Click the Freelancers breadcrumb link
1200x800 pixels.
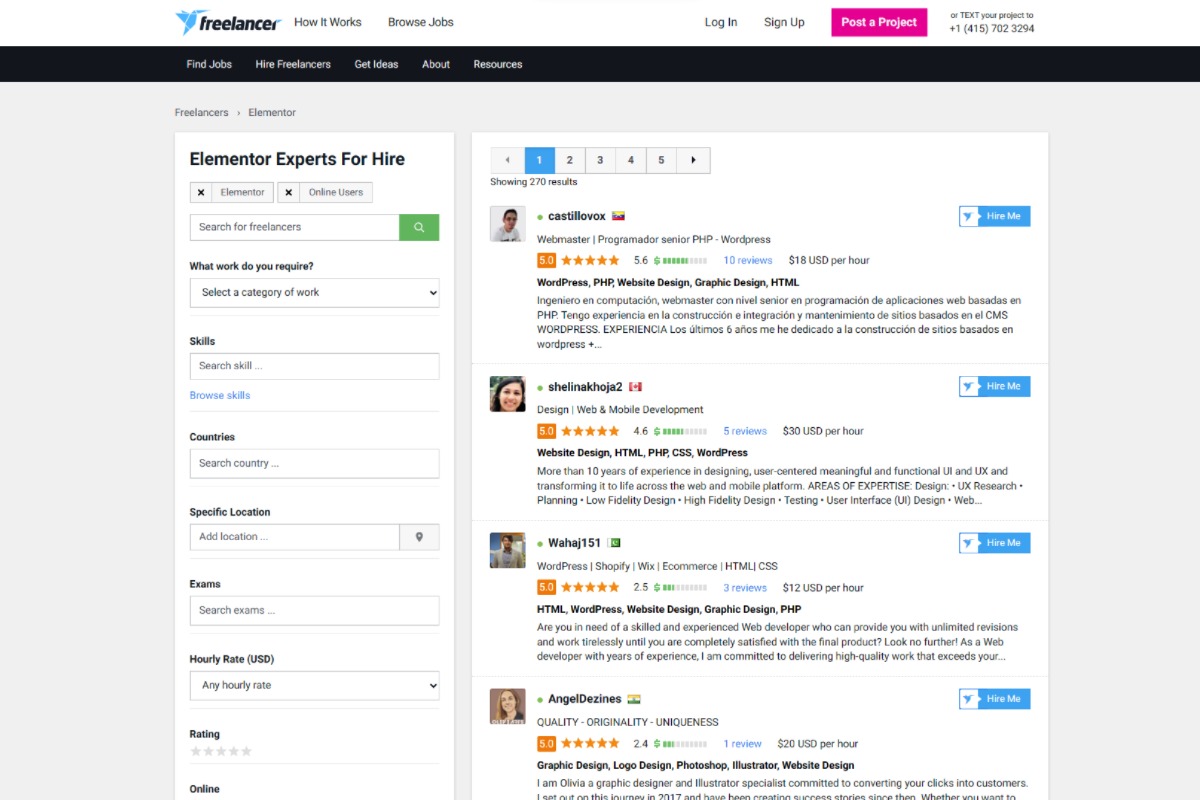[x=201, y=112]
